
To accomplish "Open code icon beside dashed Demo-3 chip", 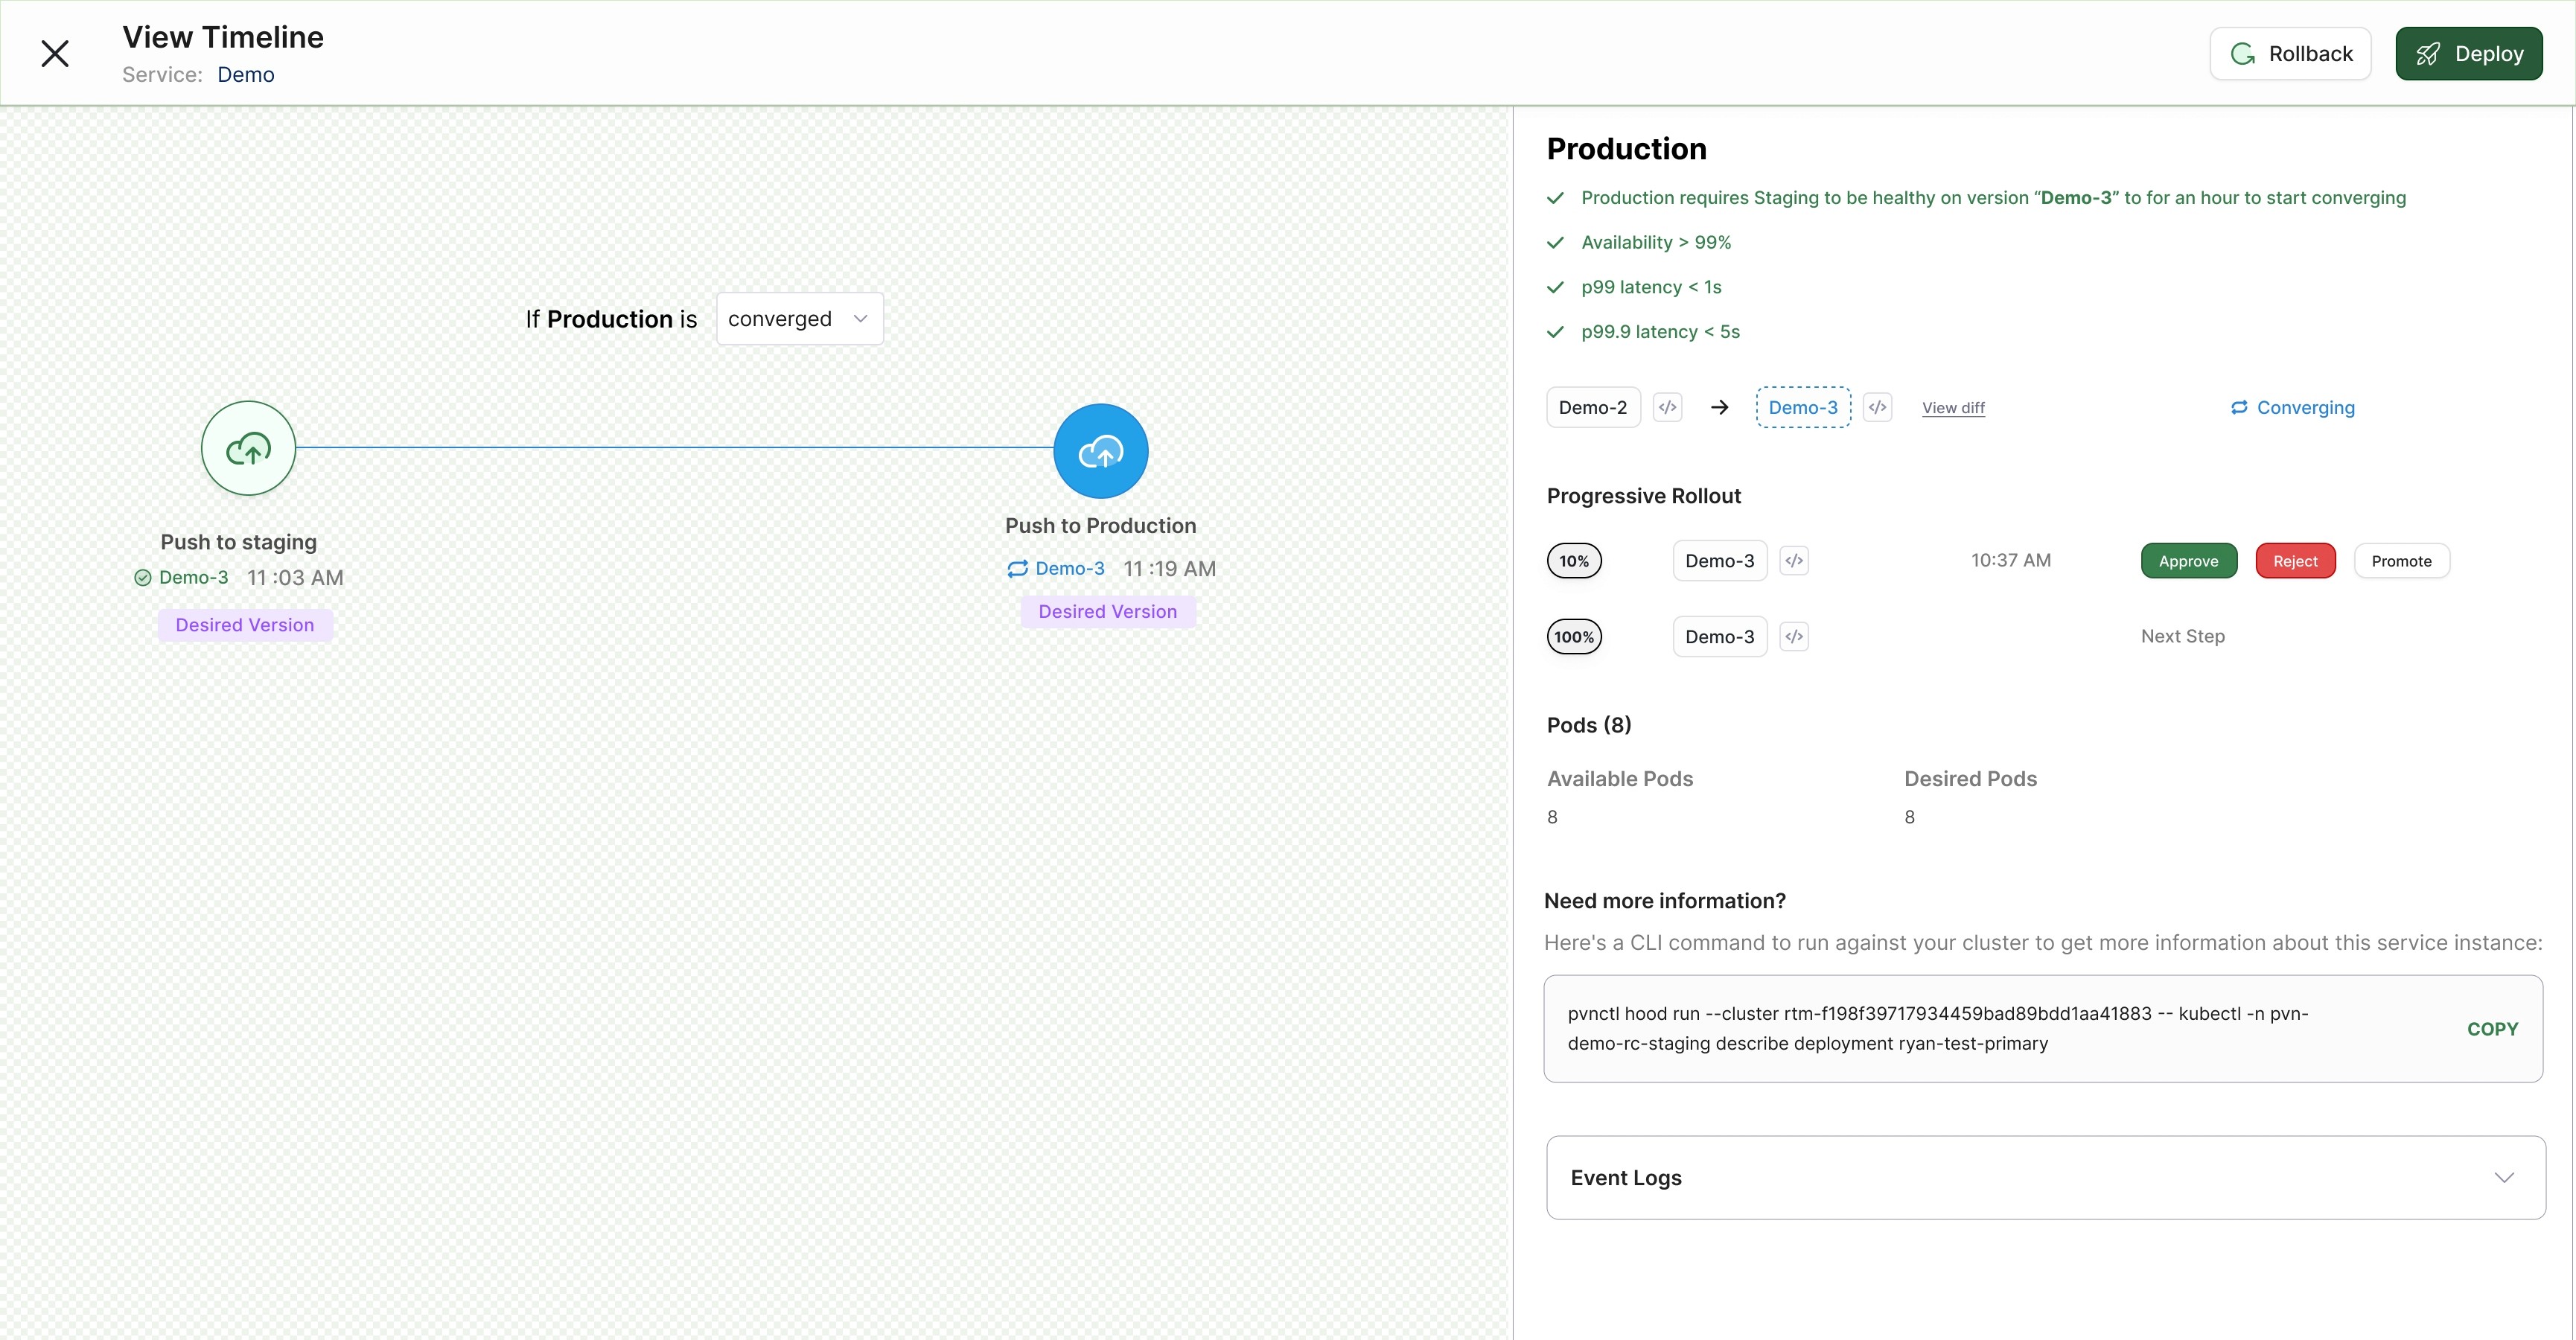I will [x=1877, y=407].
